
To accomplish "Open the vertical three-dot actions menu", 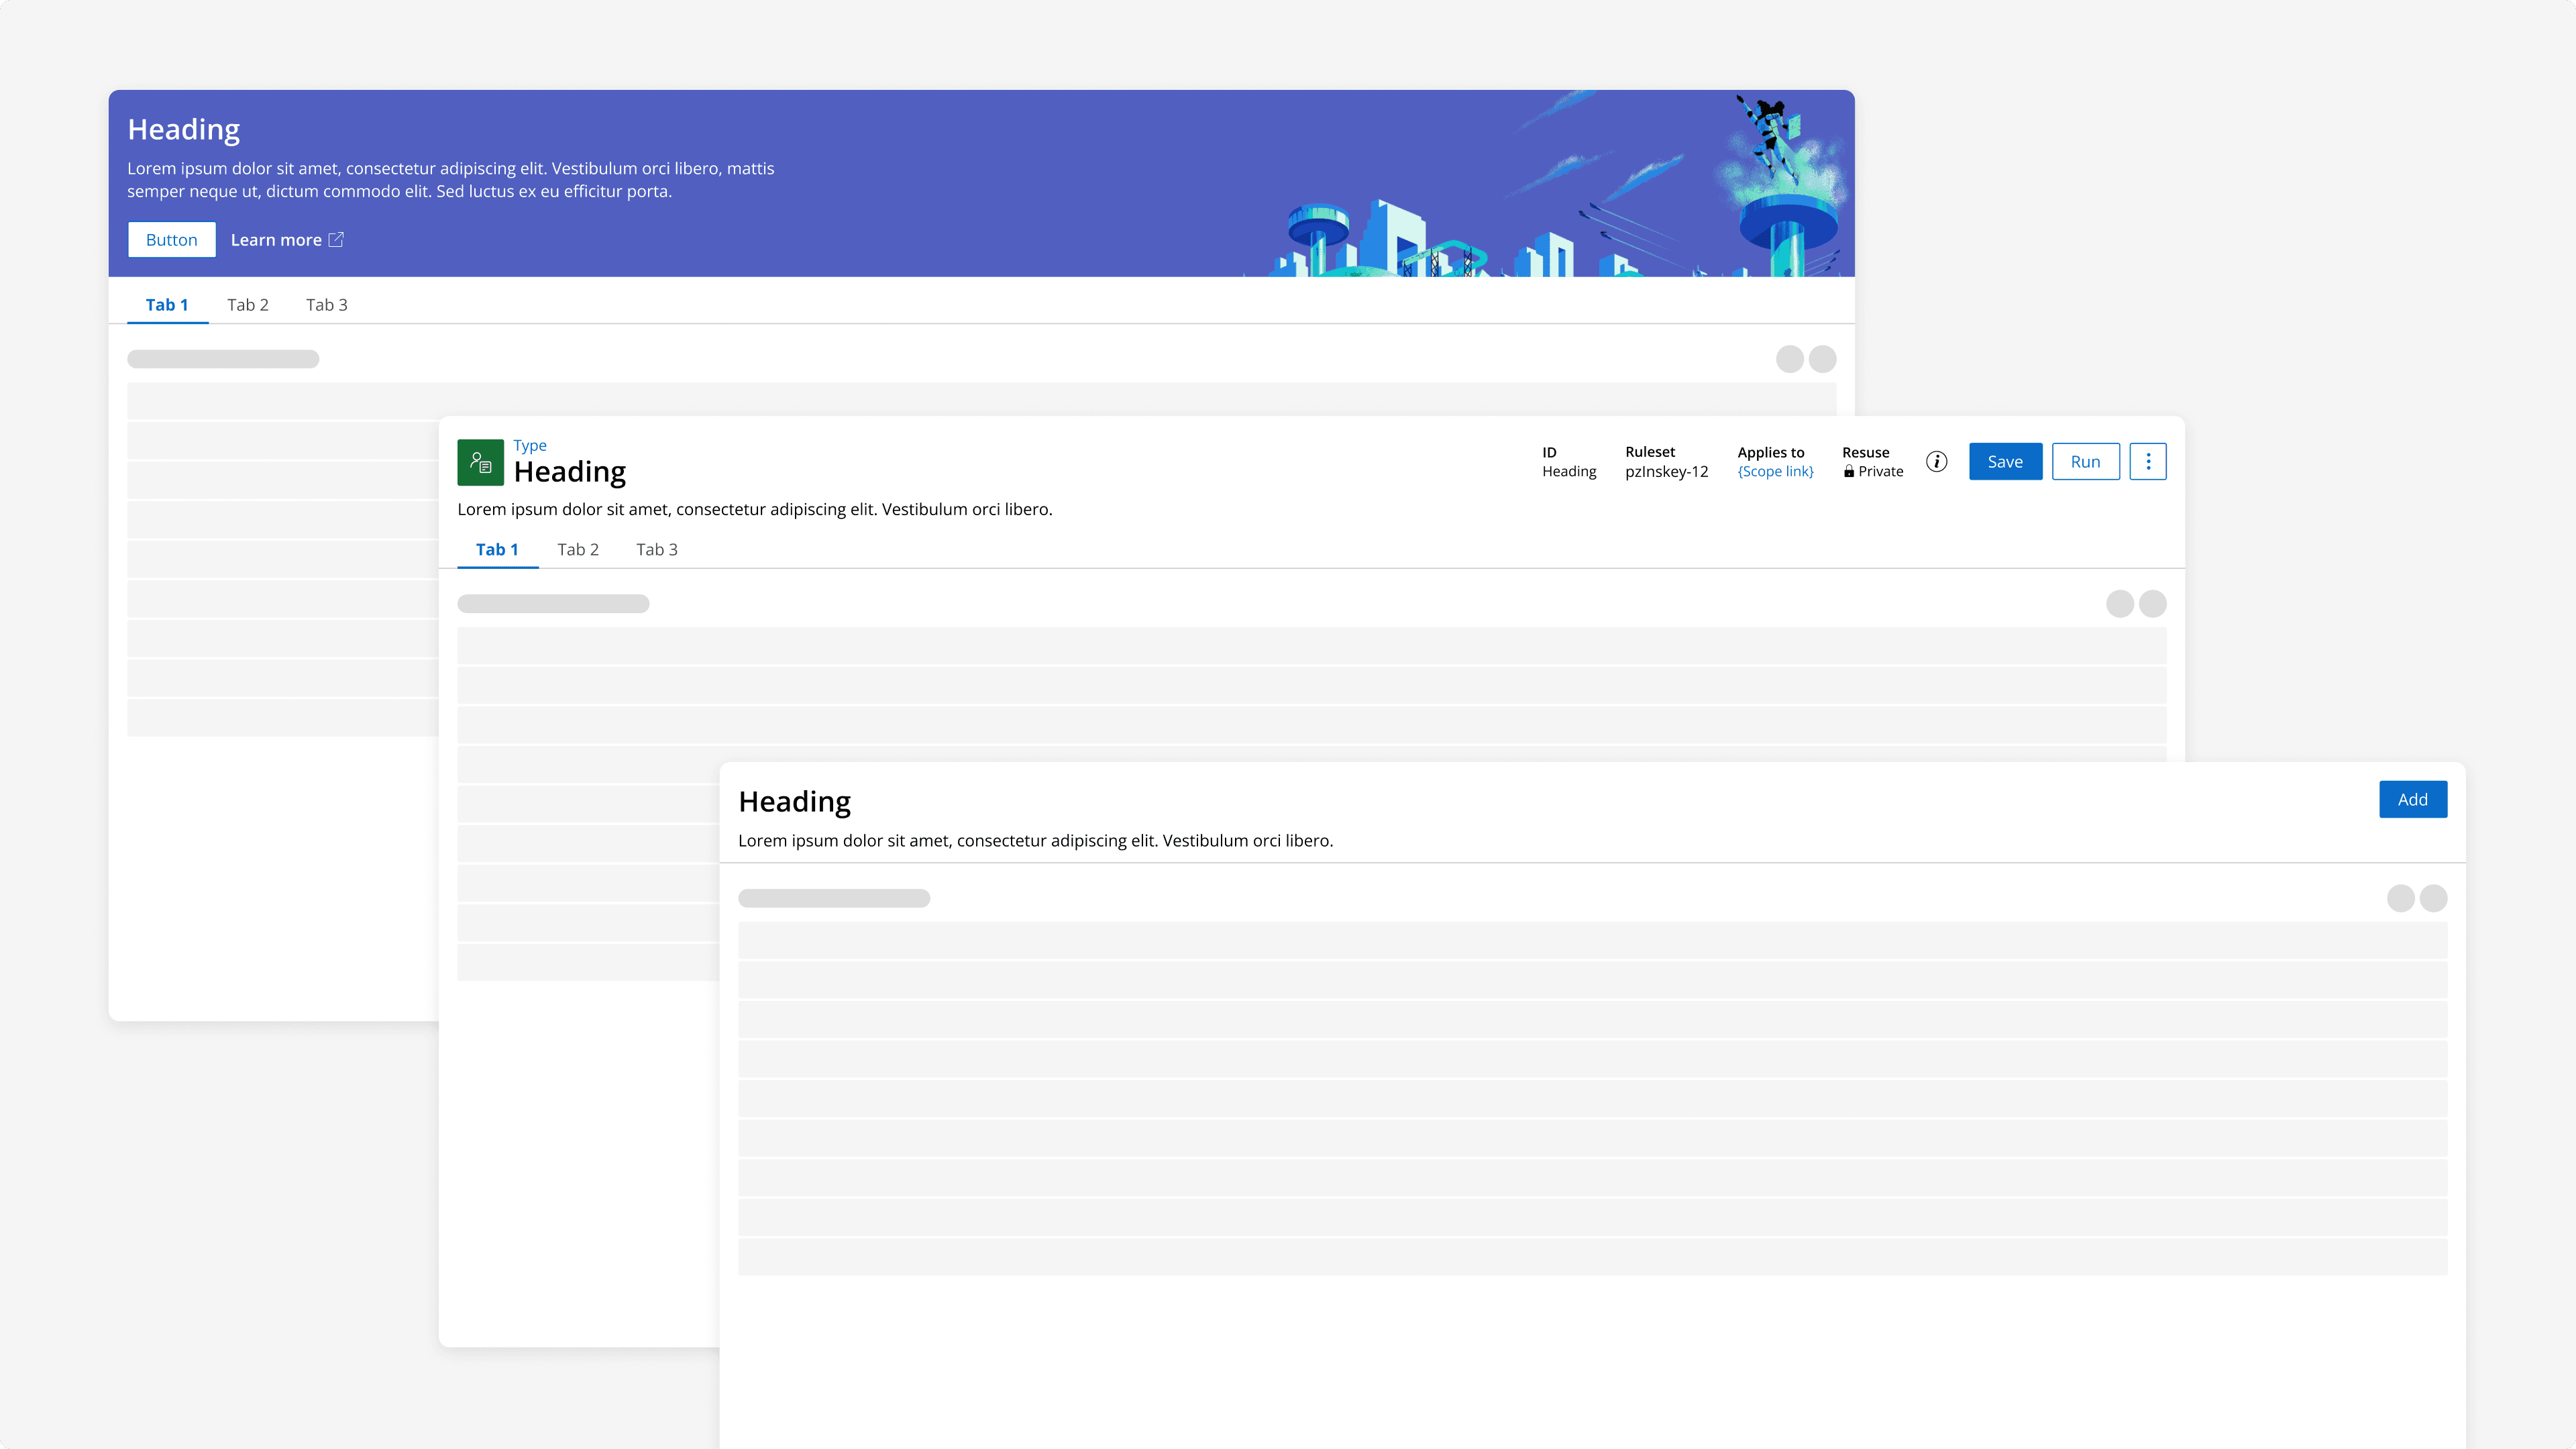I will 2148,462.
